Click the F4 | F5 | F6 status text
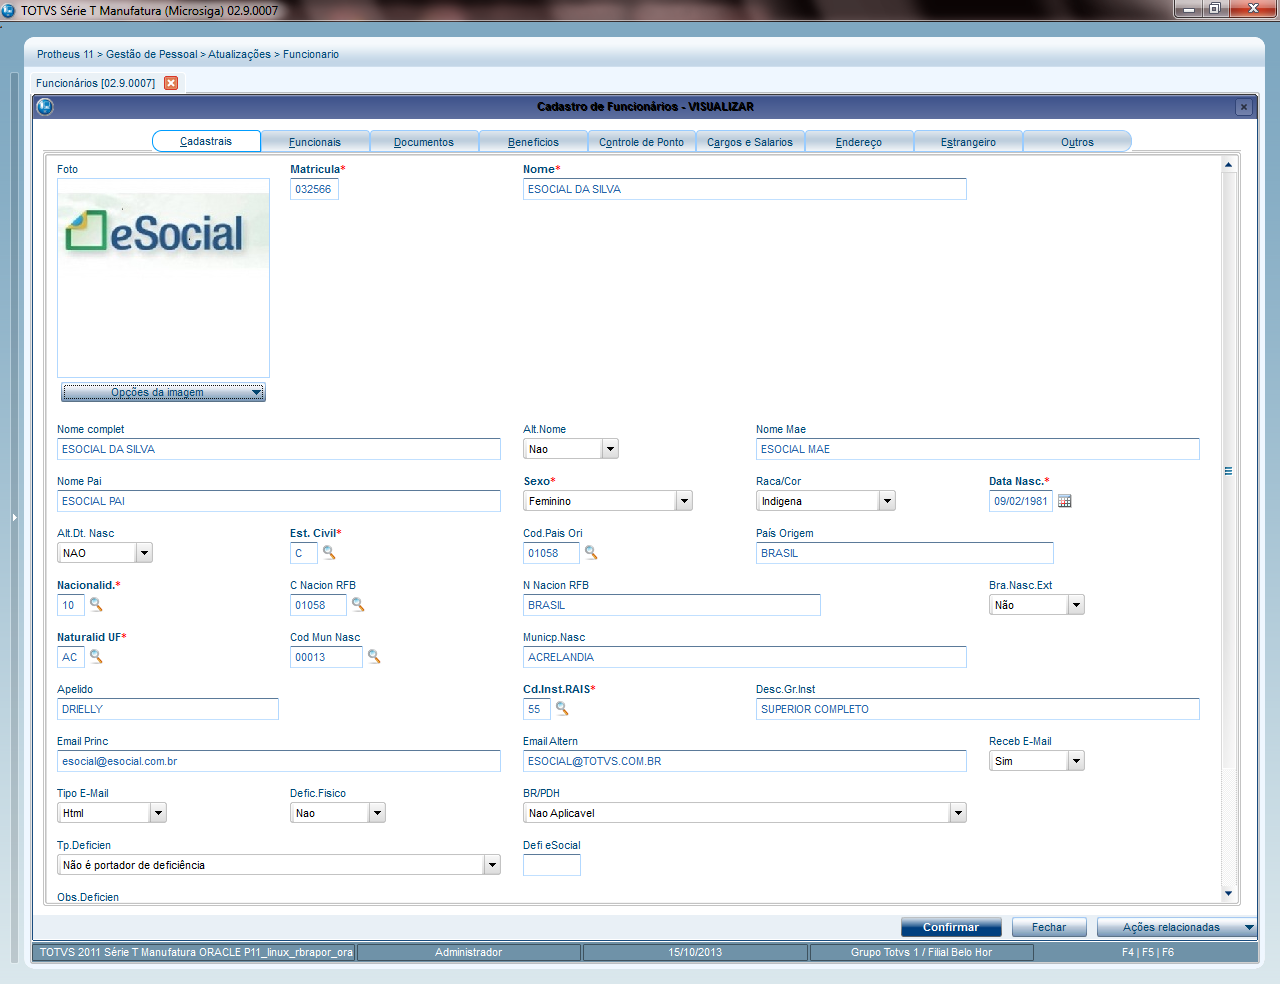 (1148, 952)
